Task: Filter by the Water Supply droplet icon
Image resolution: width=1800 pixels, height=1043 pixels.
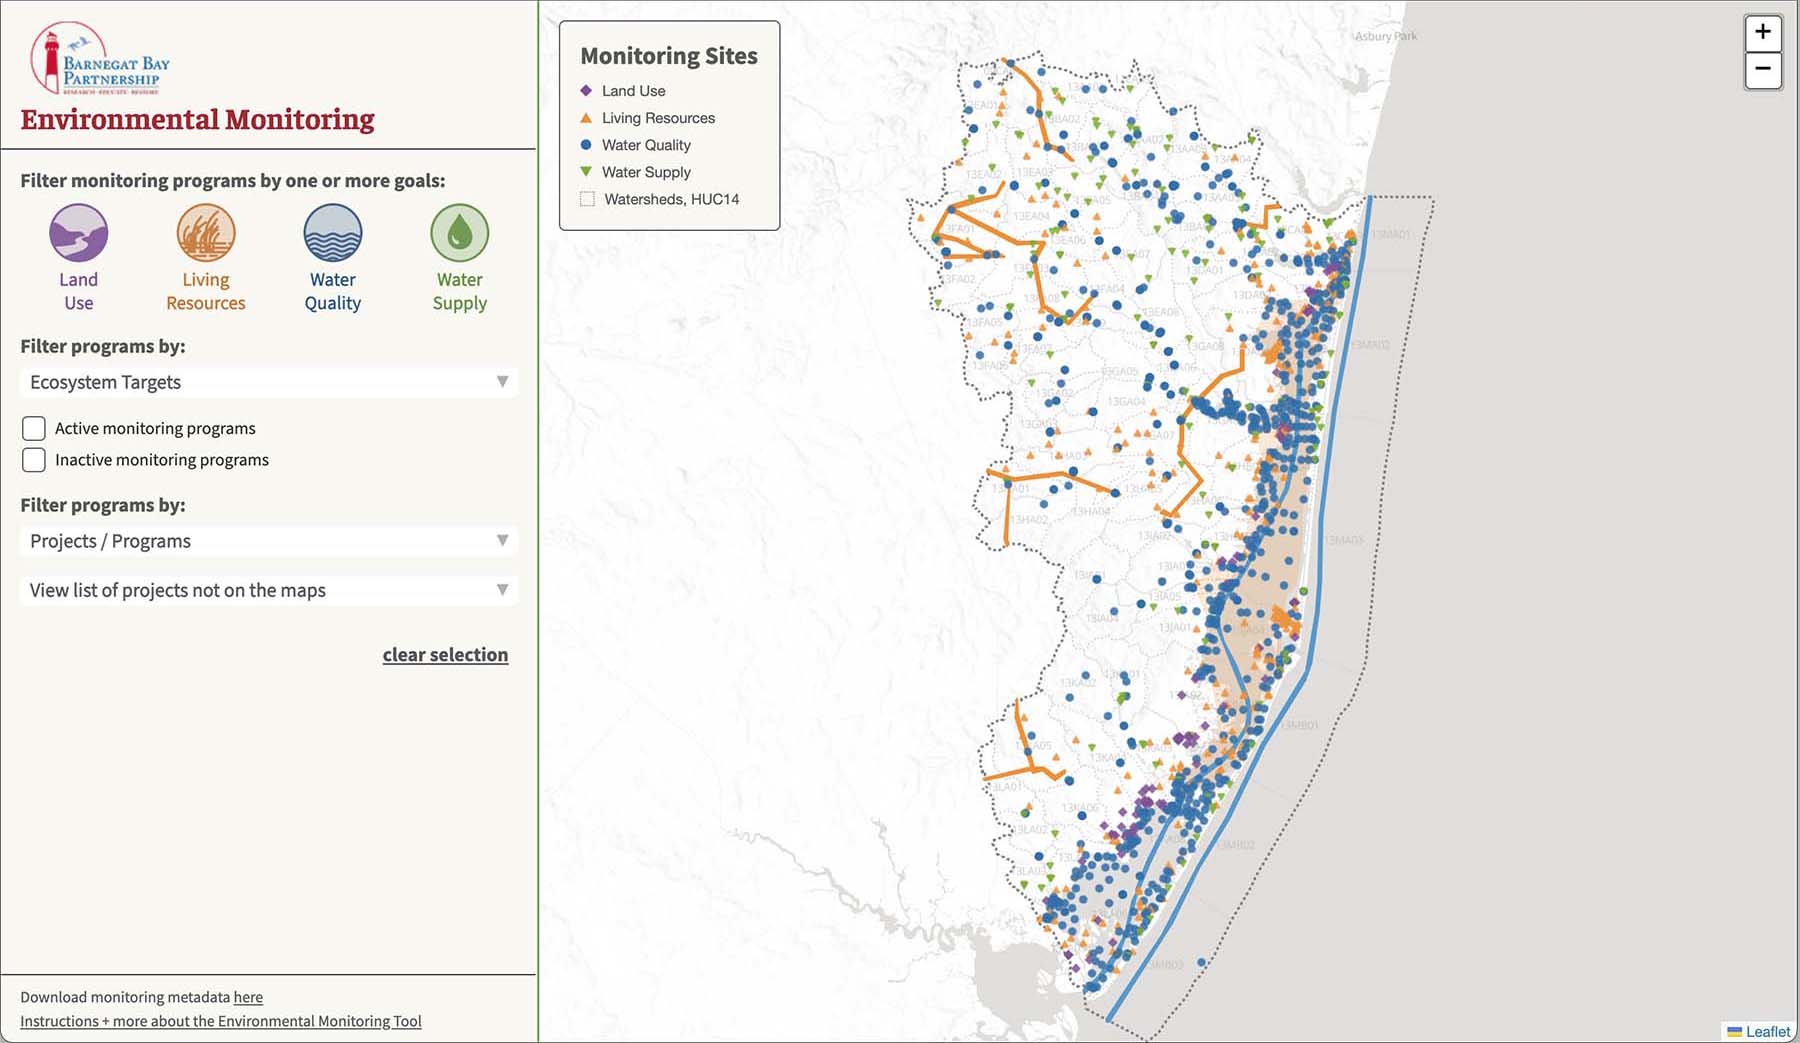Action: (x=459, y=233)
